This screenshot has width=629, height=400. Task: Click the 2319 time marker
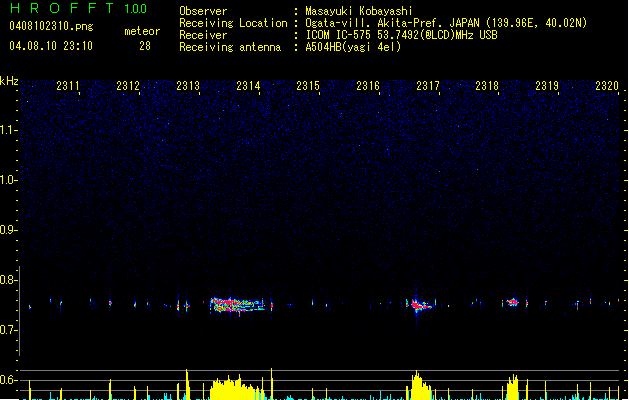(547, 86)
